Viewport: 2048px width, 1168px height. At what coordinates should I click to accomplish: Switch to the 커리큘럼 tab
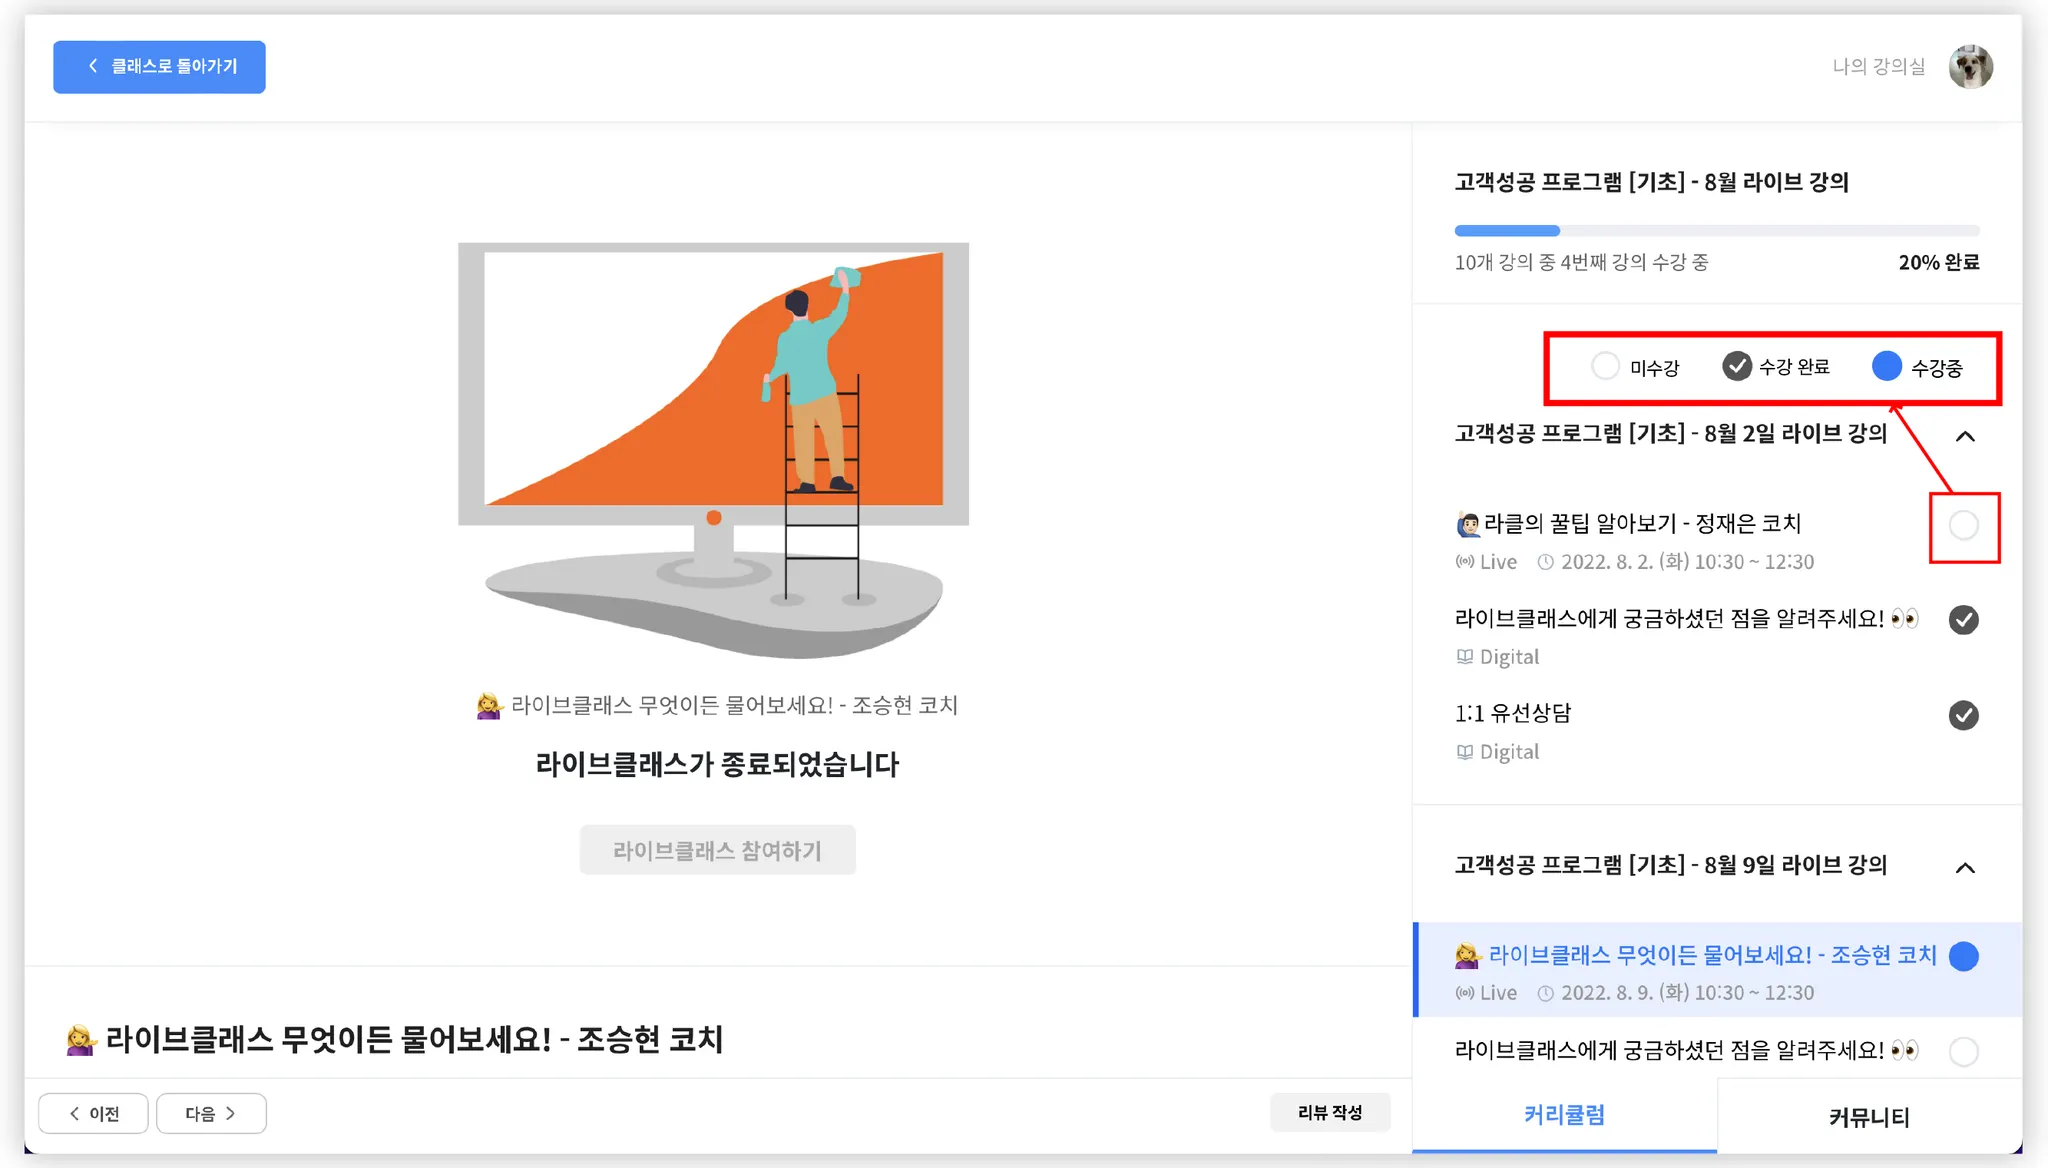1563,1115
